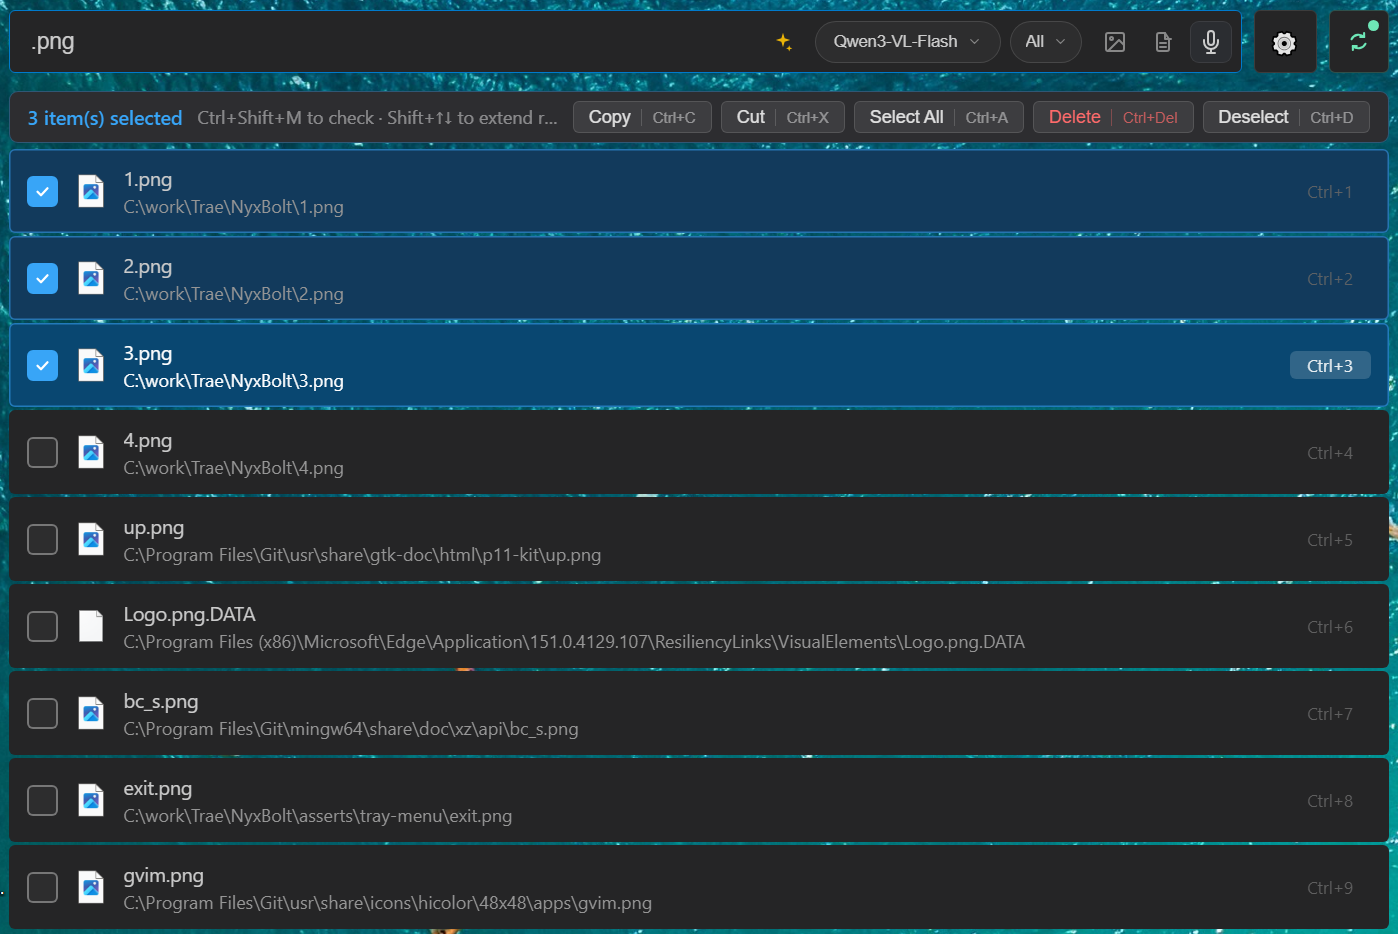This screenshot has height=934, width=1398.
Task: Uncheck the 1.png checkbox
Action: [x=42, y=191]
